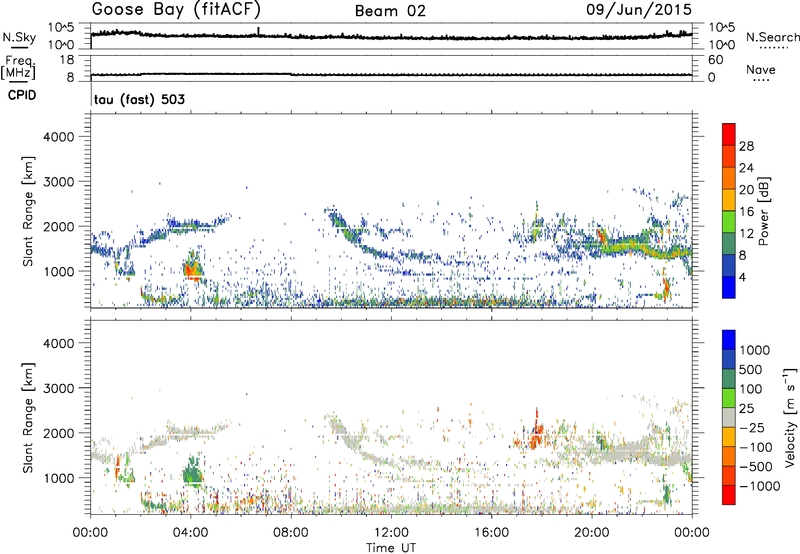Click the "-100" label on Velocity colorbar
800x554 pixels.
pyautogui.click(x=755, y=447)
